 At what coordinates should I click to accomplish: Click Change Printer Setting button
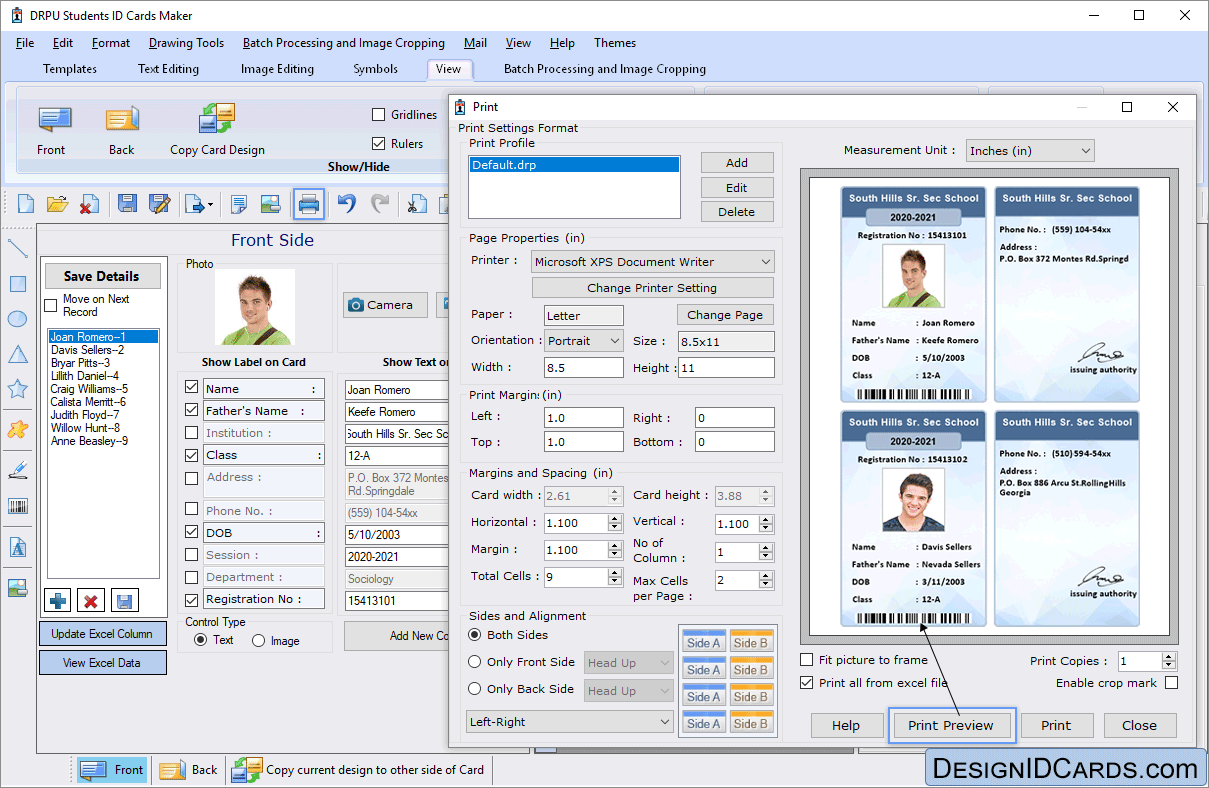click(653, 288)
